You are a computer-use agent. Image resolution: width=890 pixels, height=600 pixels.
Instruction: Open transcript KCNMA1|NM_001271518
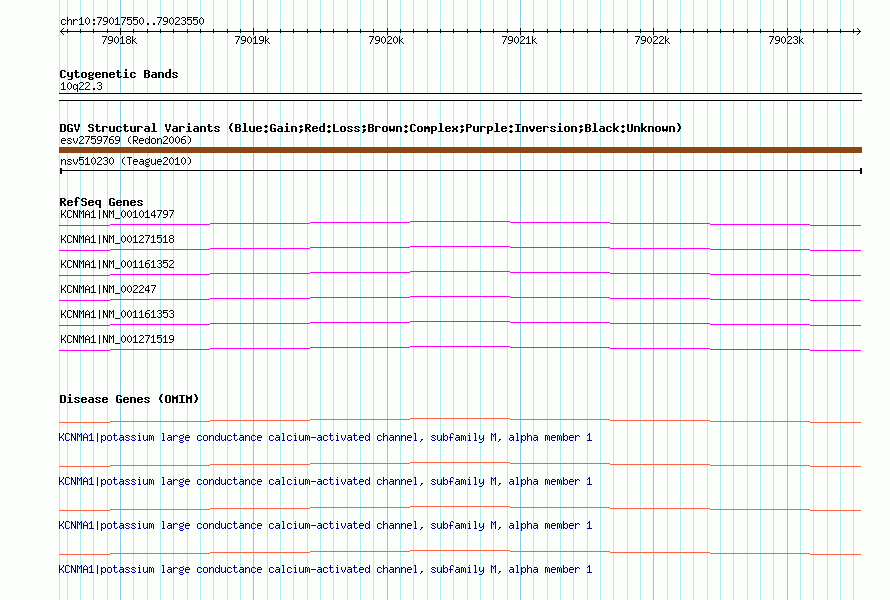(x=117, y=239)
